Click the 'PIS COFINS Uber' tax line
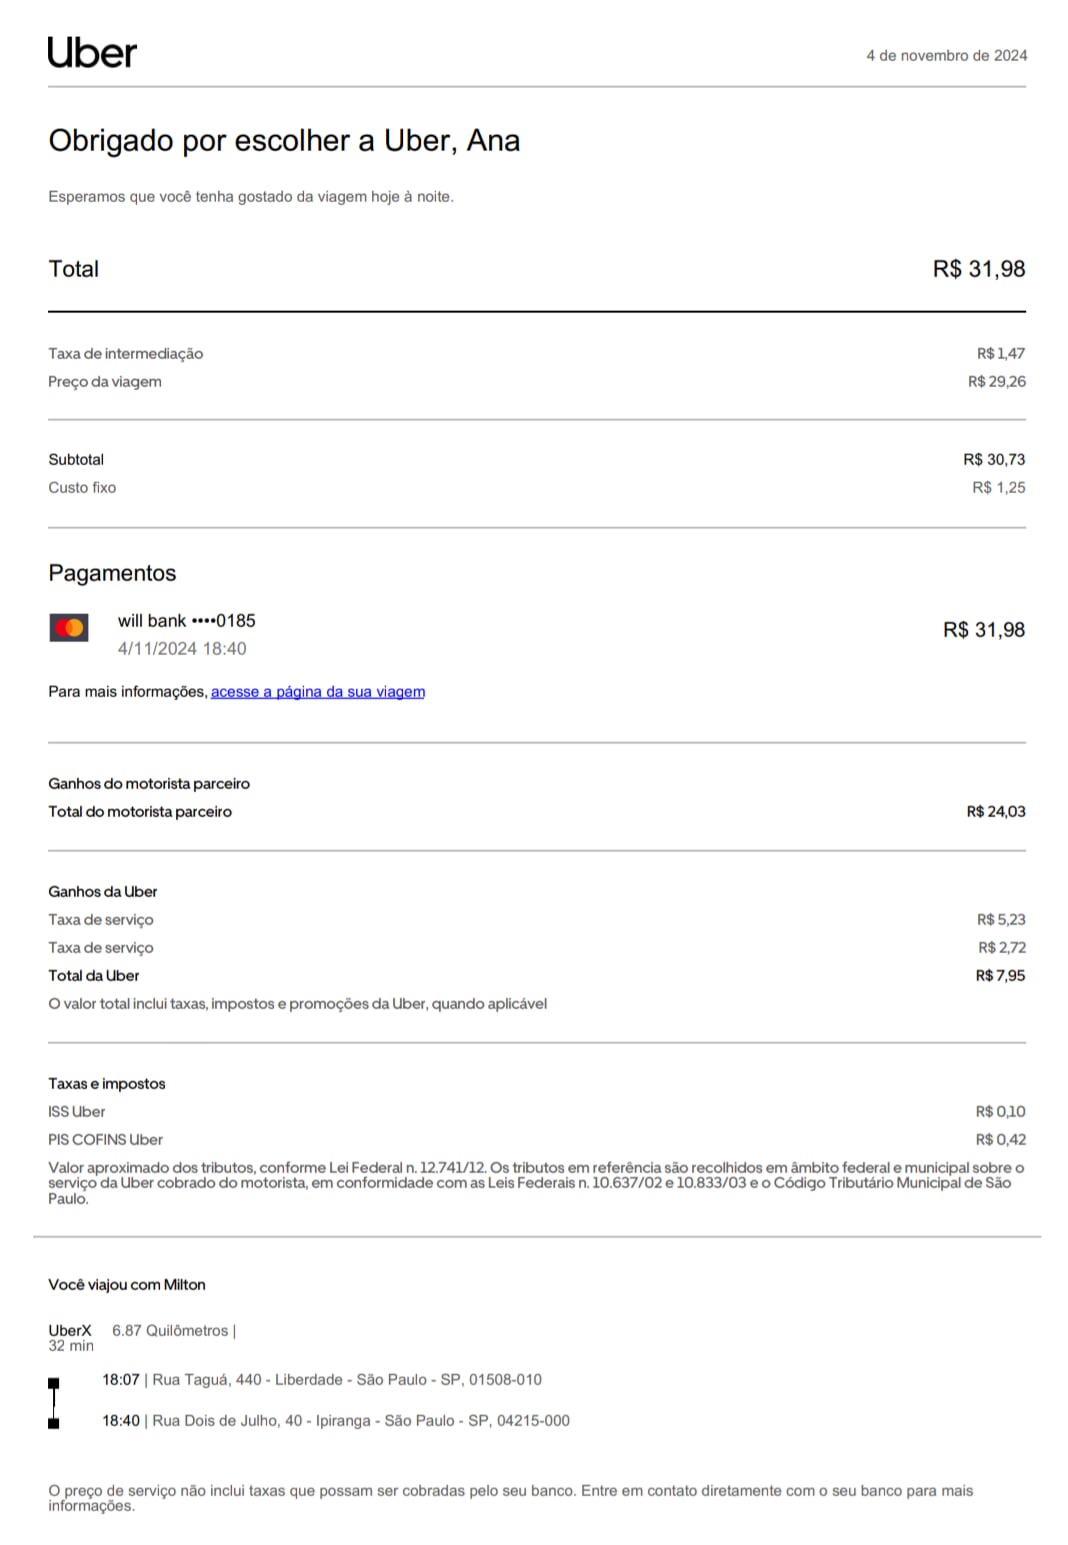The image size is (1068, 1545). [x=105, y=1140]
